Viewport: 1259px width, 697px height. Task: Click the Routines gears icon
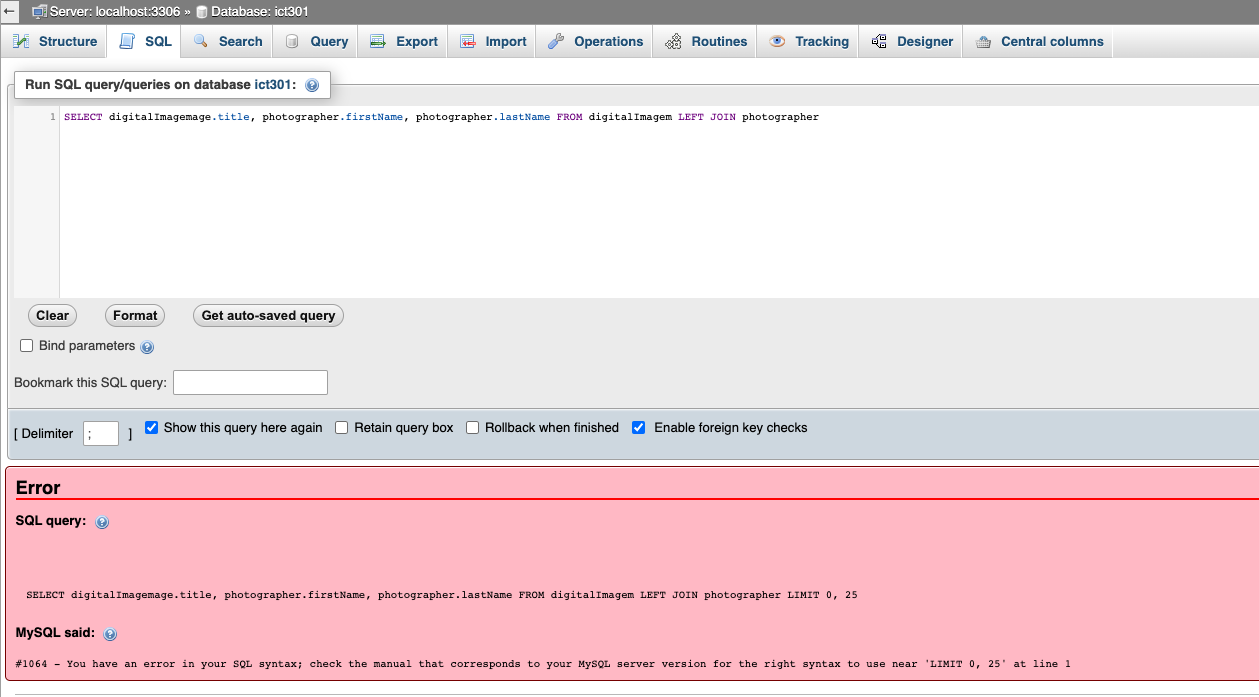point(673,41)
